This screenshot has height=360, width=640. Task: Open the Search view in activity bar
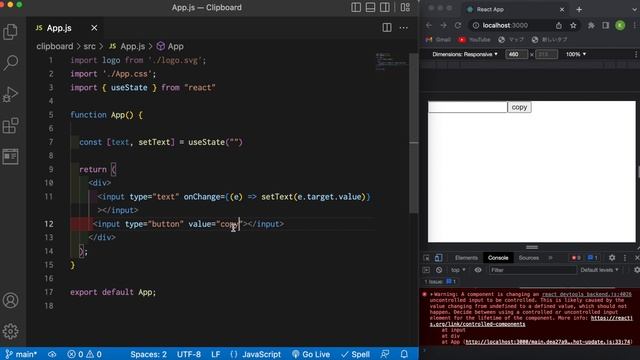(10, 62)
